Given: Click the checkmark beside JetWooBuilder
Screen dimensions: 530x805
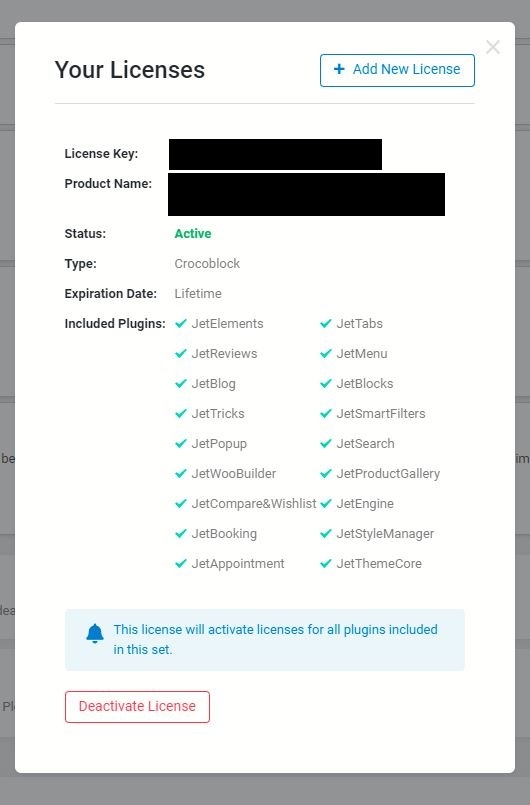Looking at the screenshot, I should coord(181,473).
